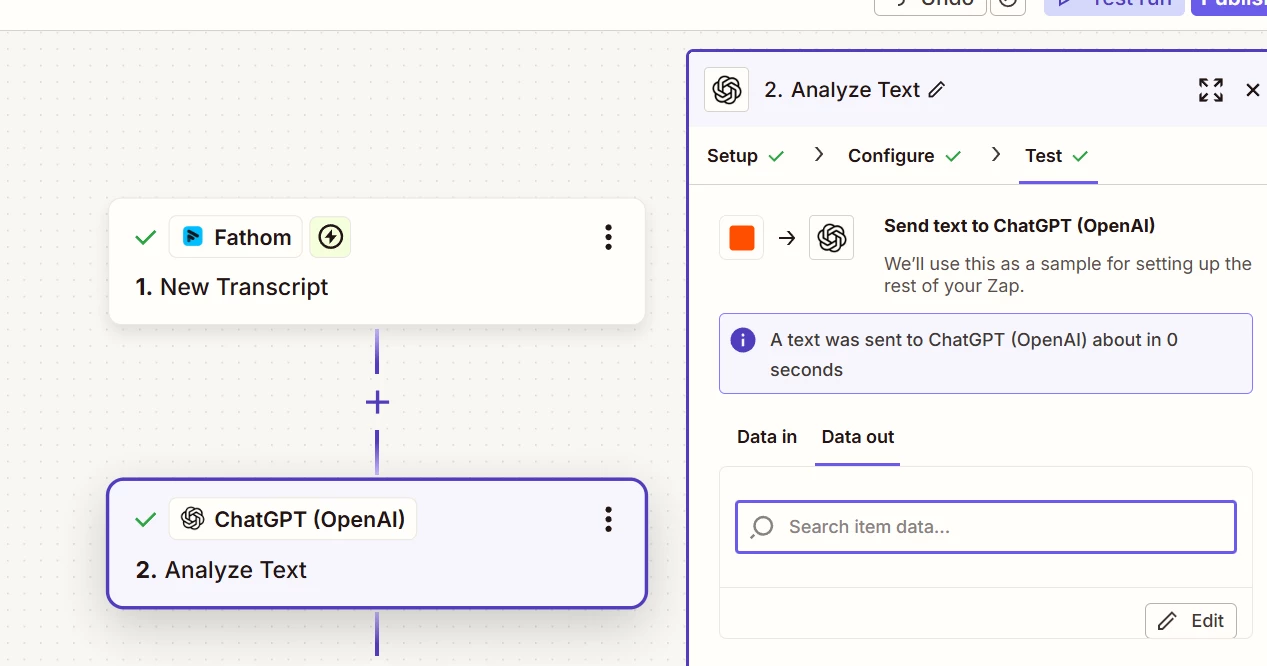Click the magnifier icon in the search field

pos(762,527)
